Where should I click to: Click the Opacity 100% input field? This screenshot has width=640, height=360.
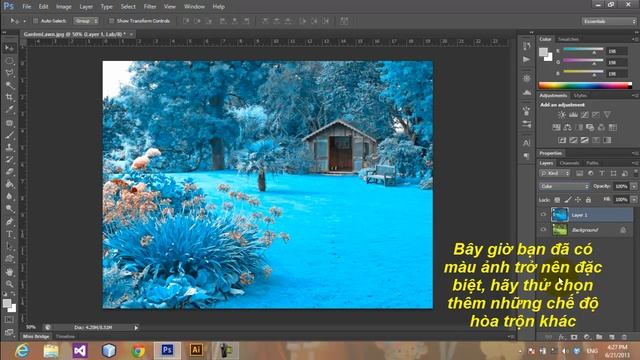621,187
